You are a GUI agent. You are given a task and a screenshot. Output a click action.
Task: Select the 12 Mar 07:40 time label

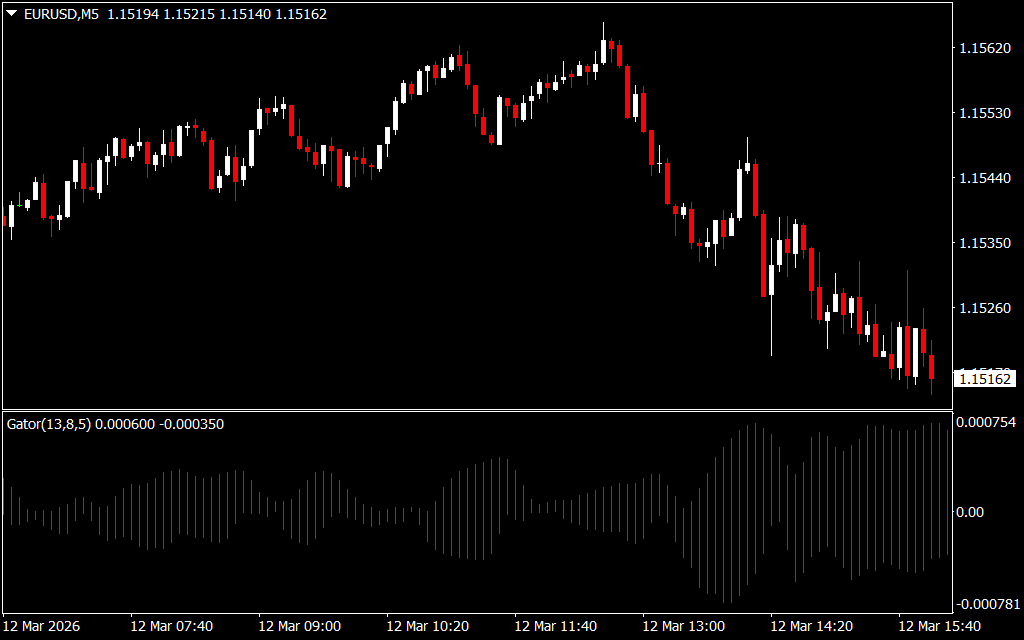[172, 626]
